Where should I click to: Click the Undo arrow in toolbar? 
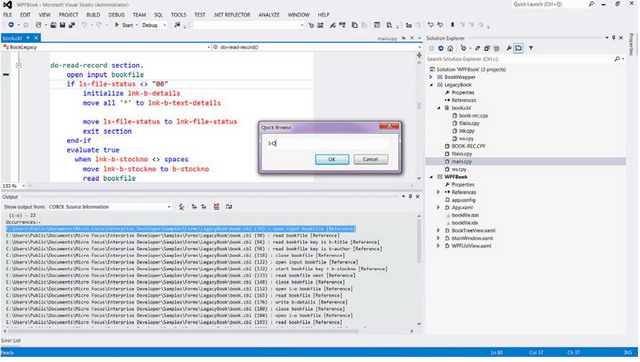click(x=84, y=25)
